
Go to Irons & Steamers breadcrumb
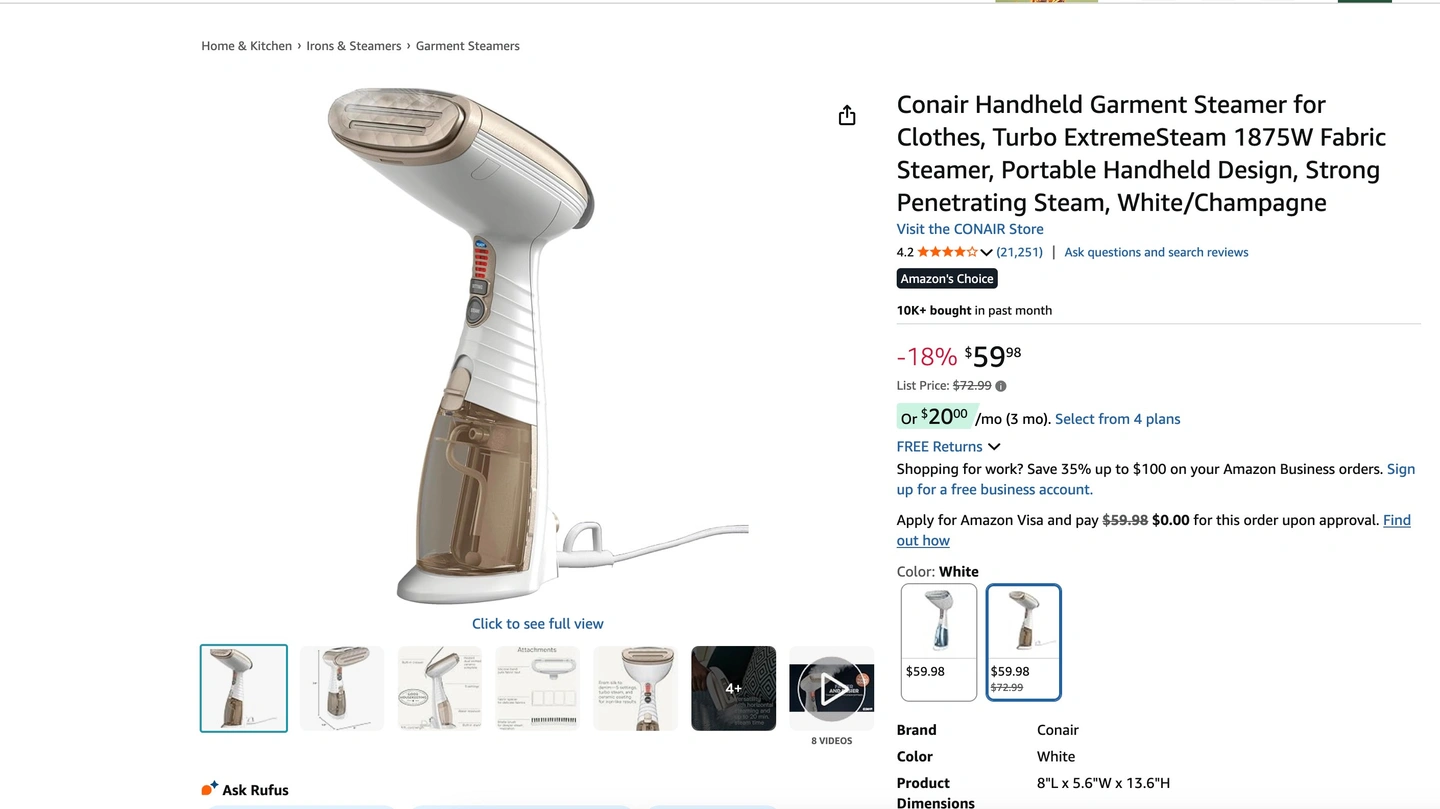click(354, 46)
